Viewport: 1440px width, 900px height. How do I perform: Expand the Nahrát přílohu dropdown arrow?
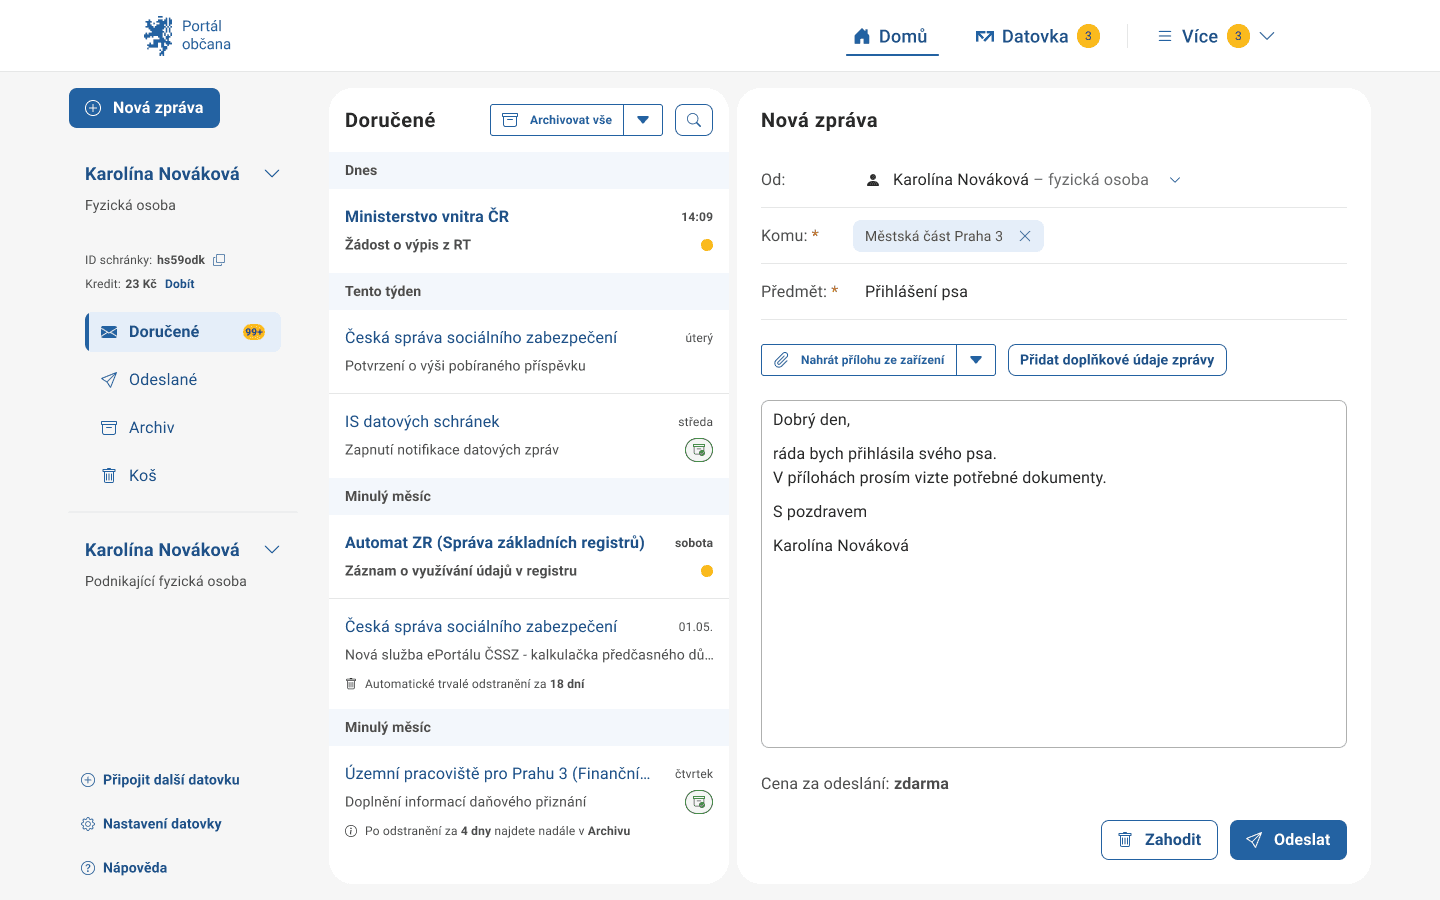tap(976, 360)
